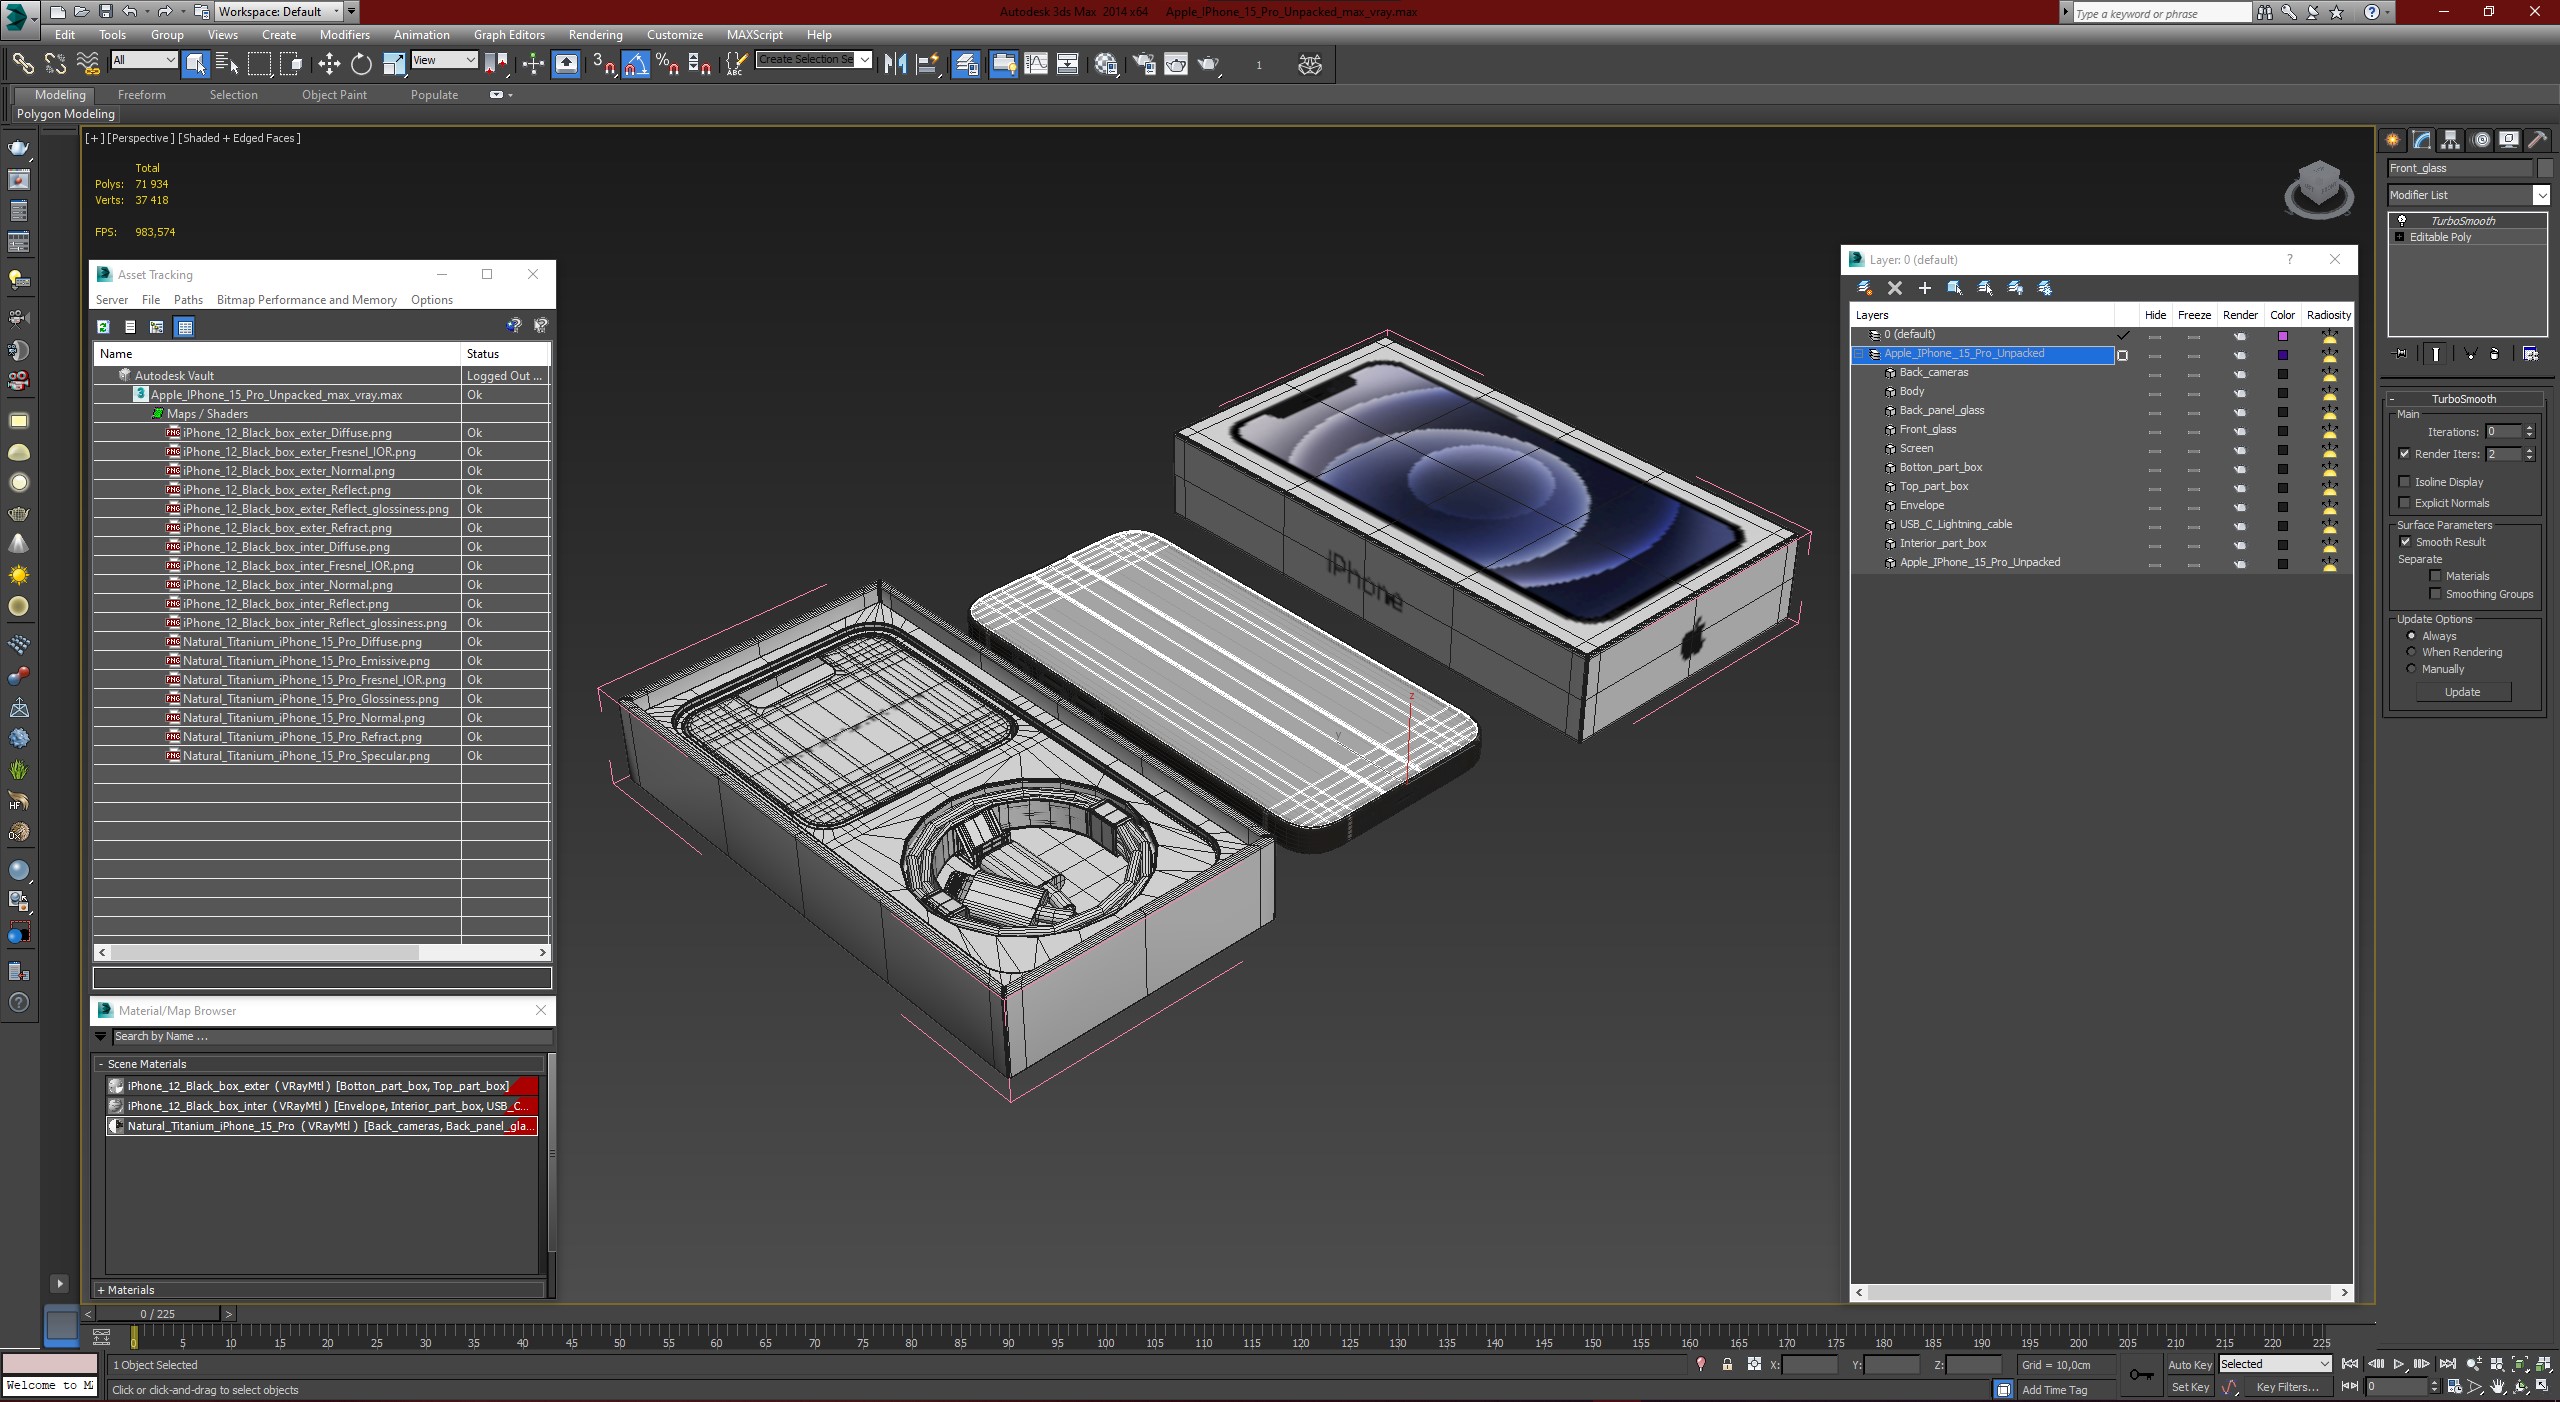Open the Create command panel tab
Image resolution: width=2560 pixels, height=1402 pixels.
[2392, 140]
